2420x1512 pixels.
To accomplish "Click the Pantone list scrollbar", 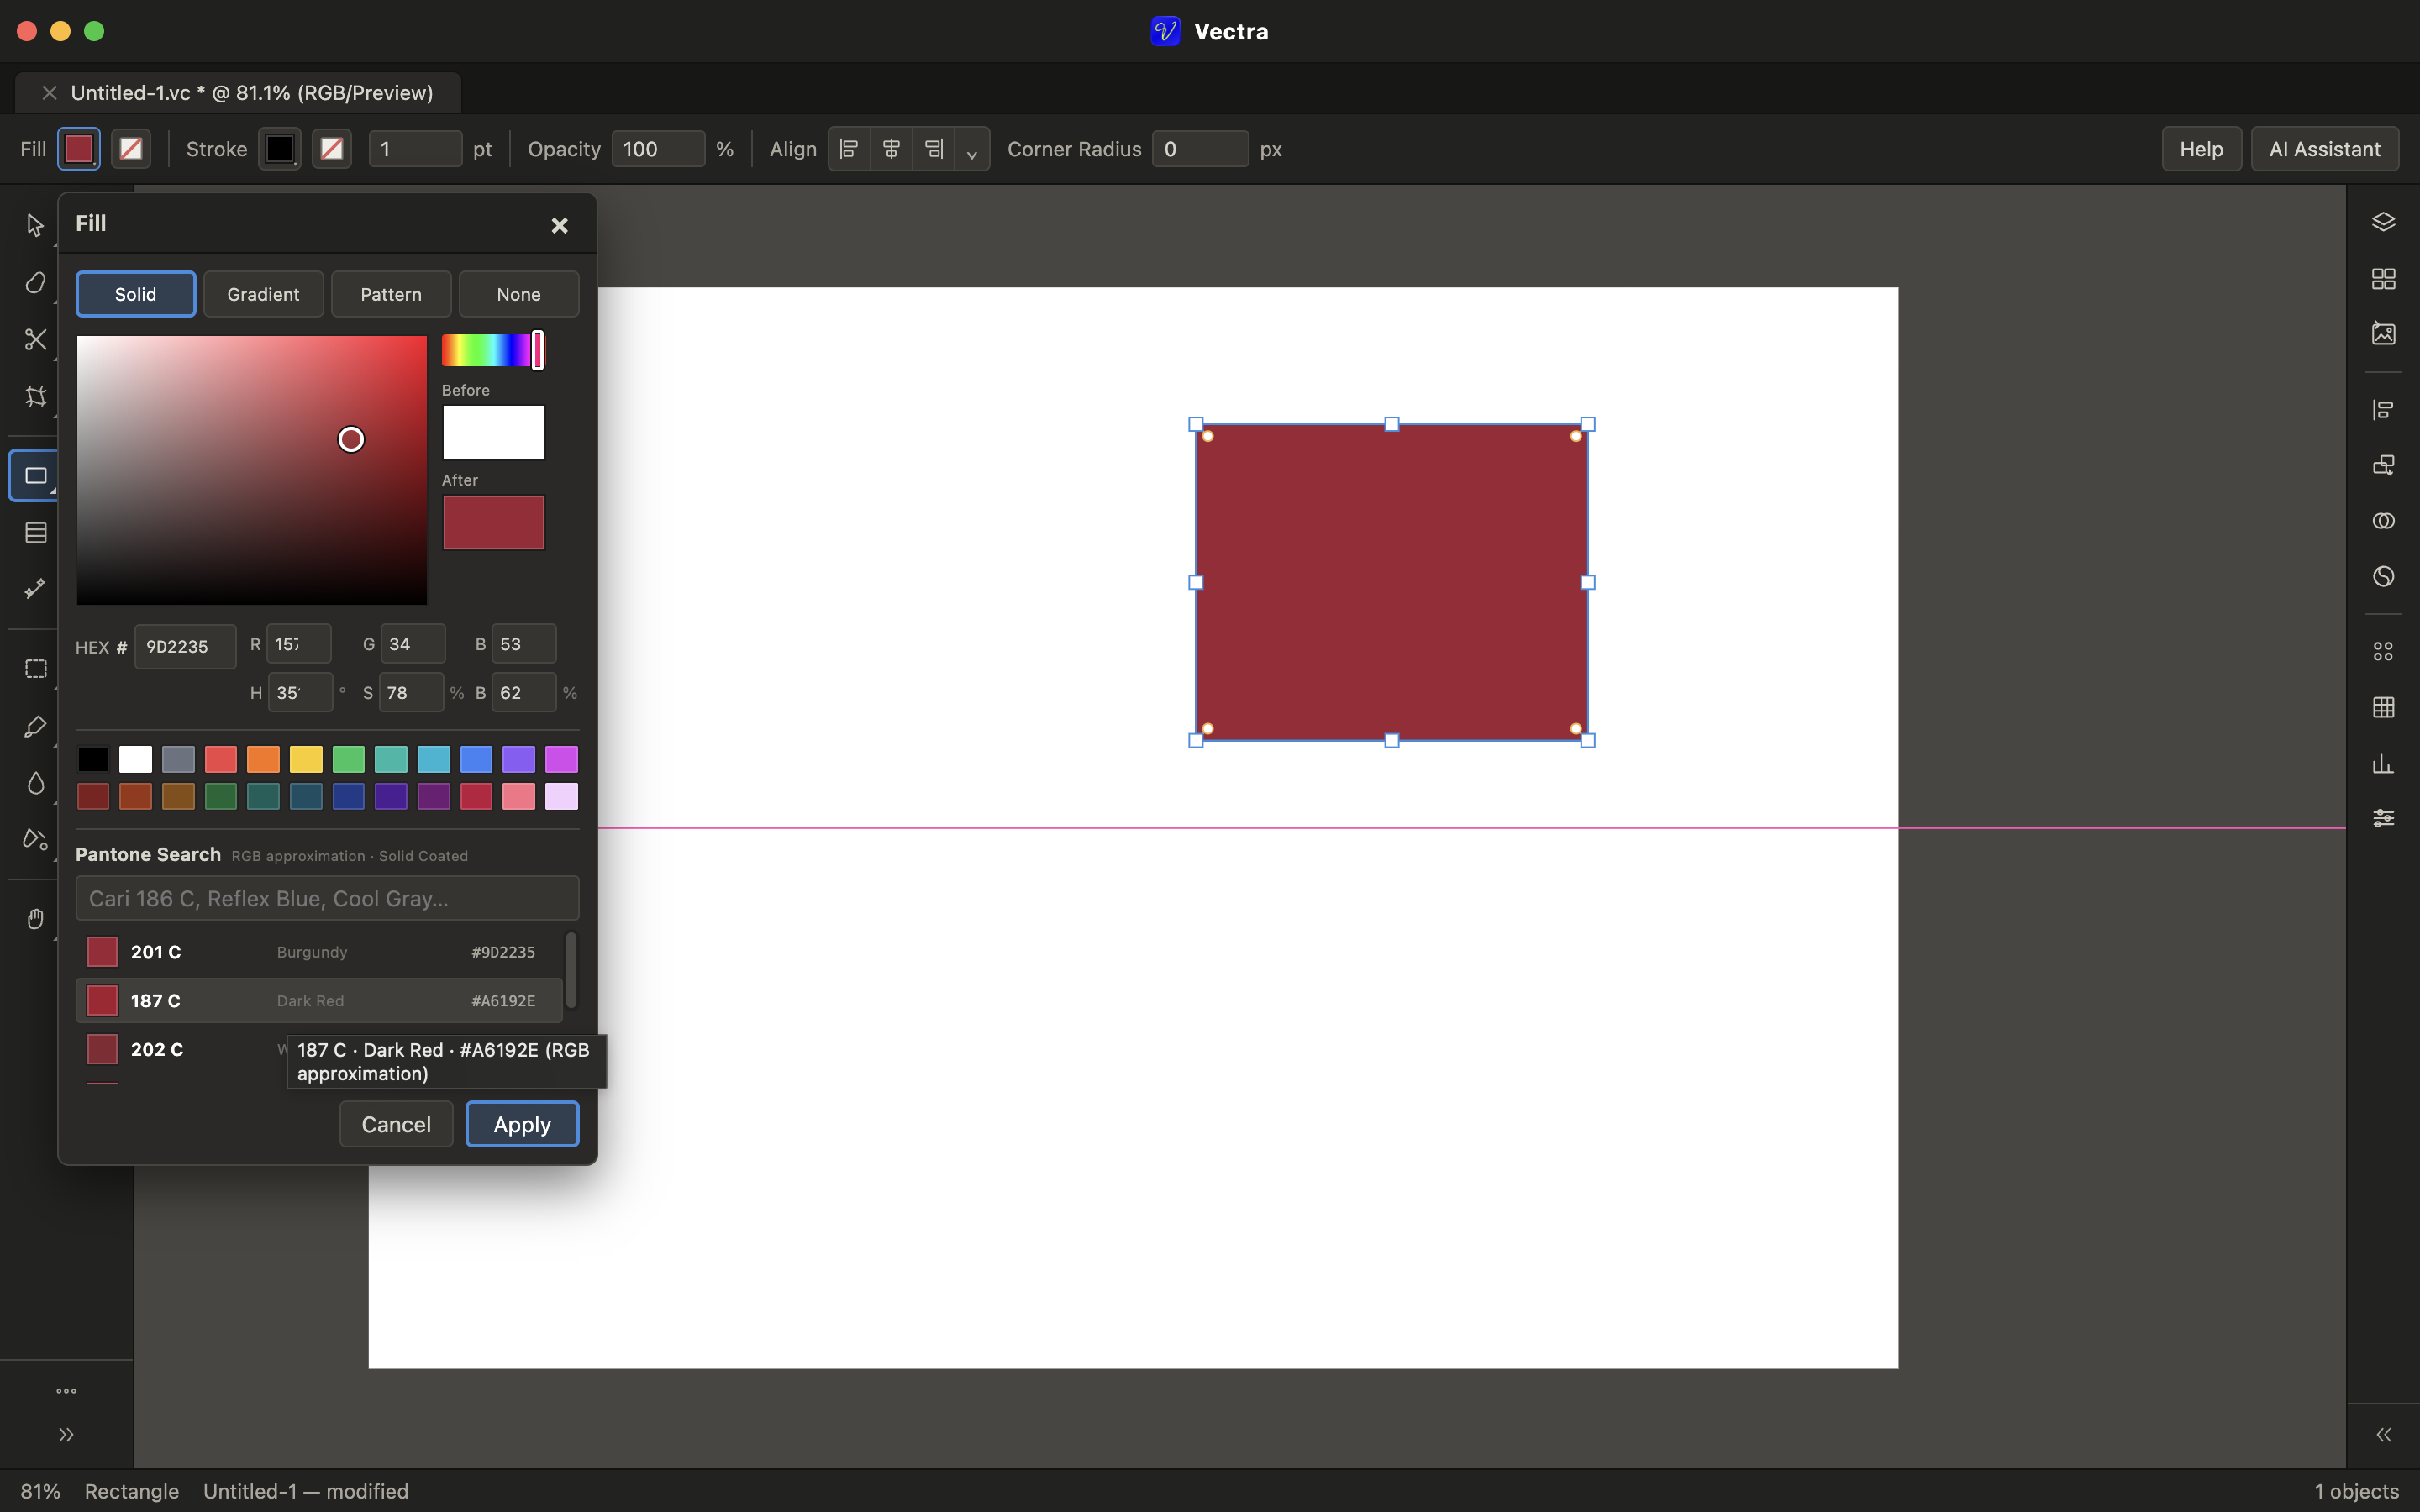I will (572, 970).
